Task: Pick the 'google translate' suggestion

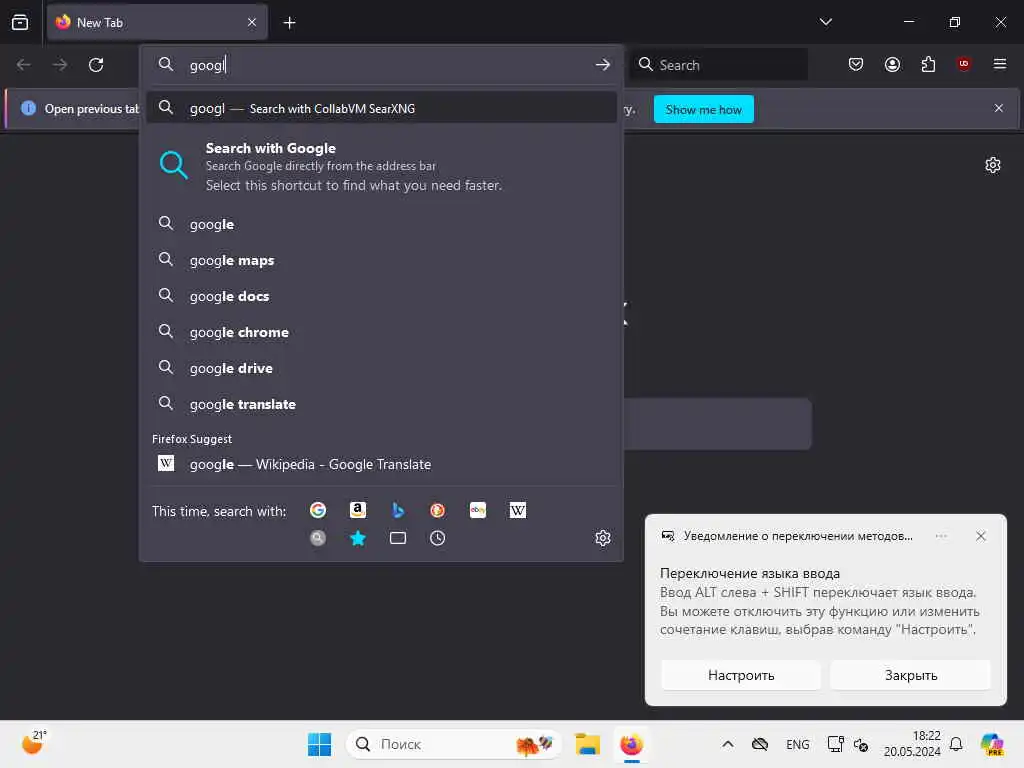Action: pos(381,404)
